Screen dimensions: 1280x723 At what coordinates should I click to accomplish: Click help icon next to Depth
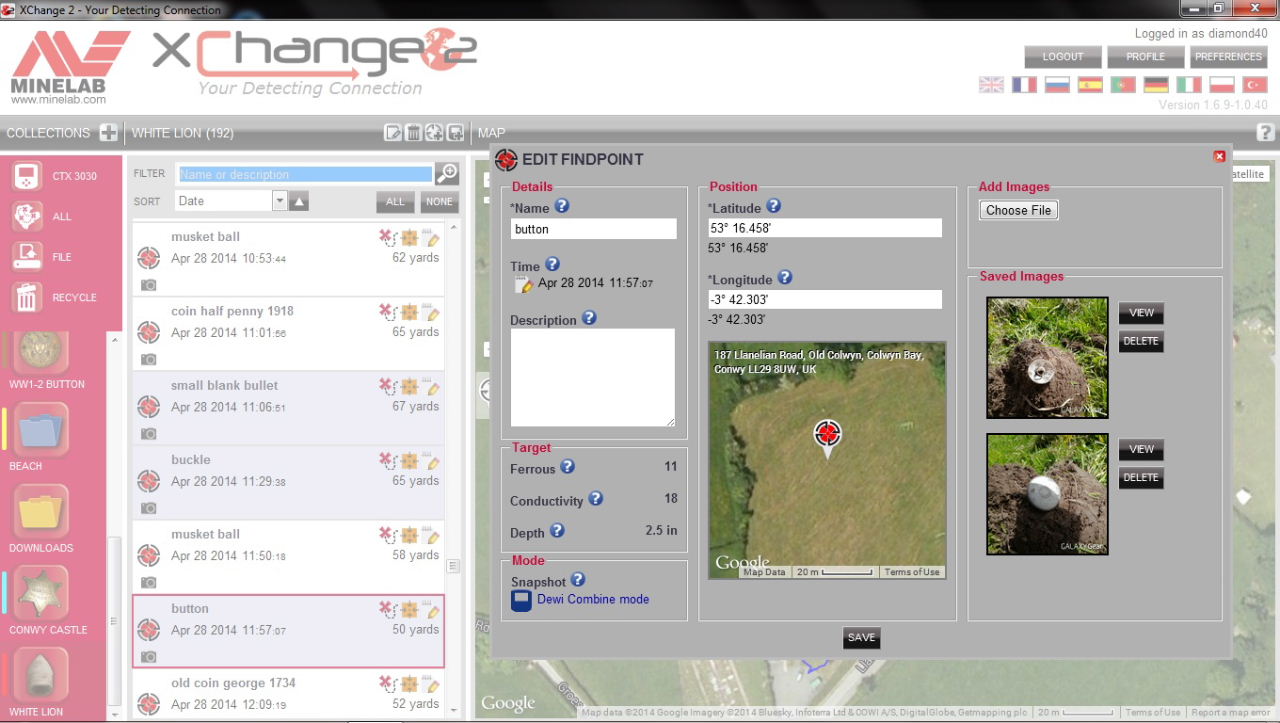tap(557, 531)
